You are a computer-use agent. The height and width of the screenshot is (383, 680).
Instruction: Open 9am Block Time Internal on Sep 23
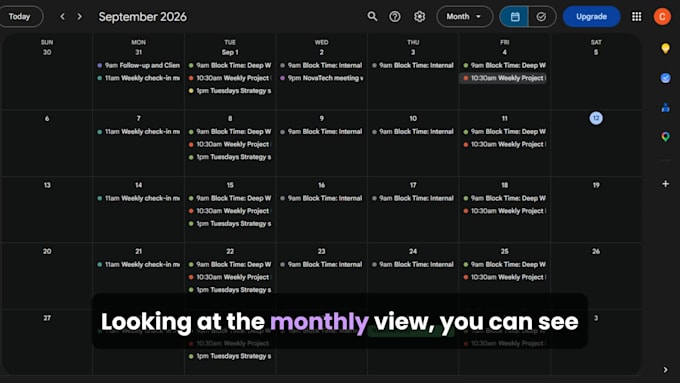[321, 265]
